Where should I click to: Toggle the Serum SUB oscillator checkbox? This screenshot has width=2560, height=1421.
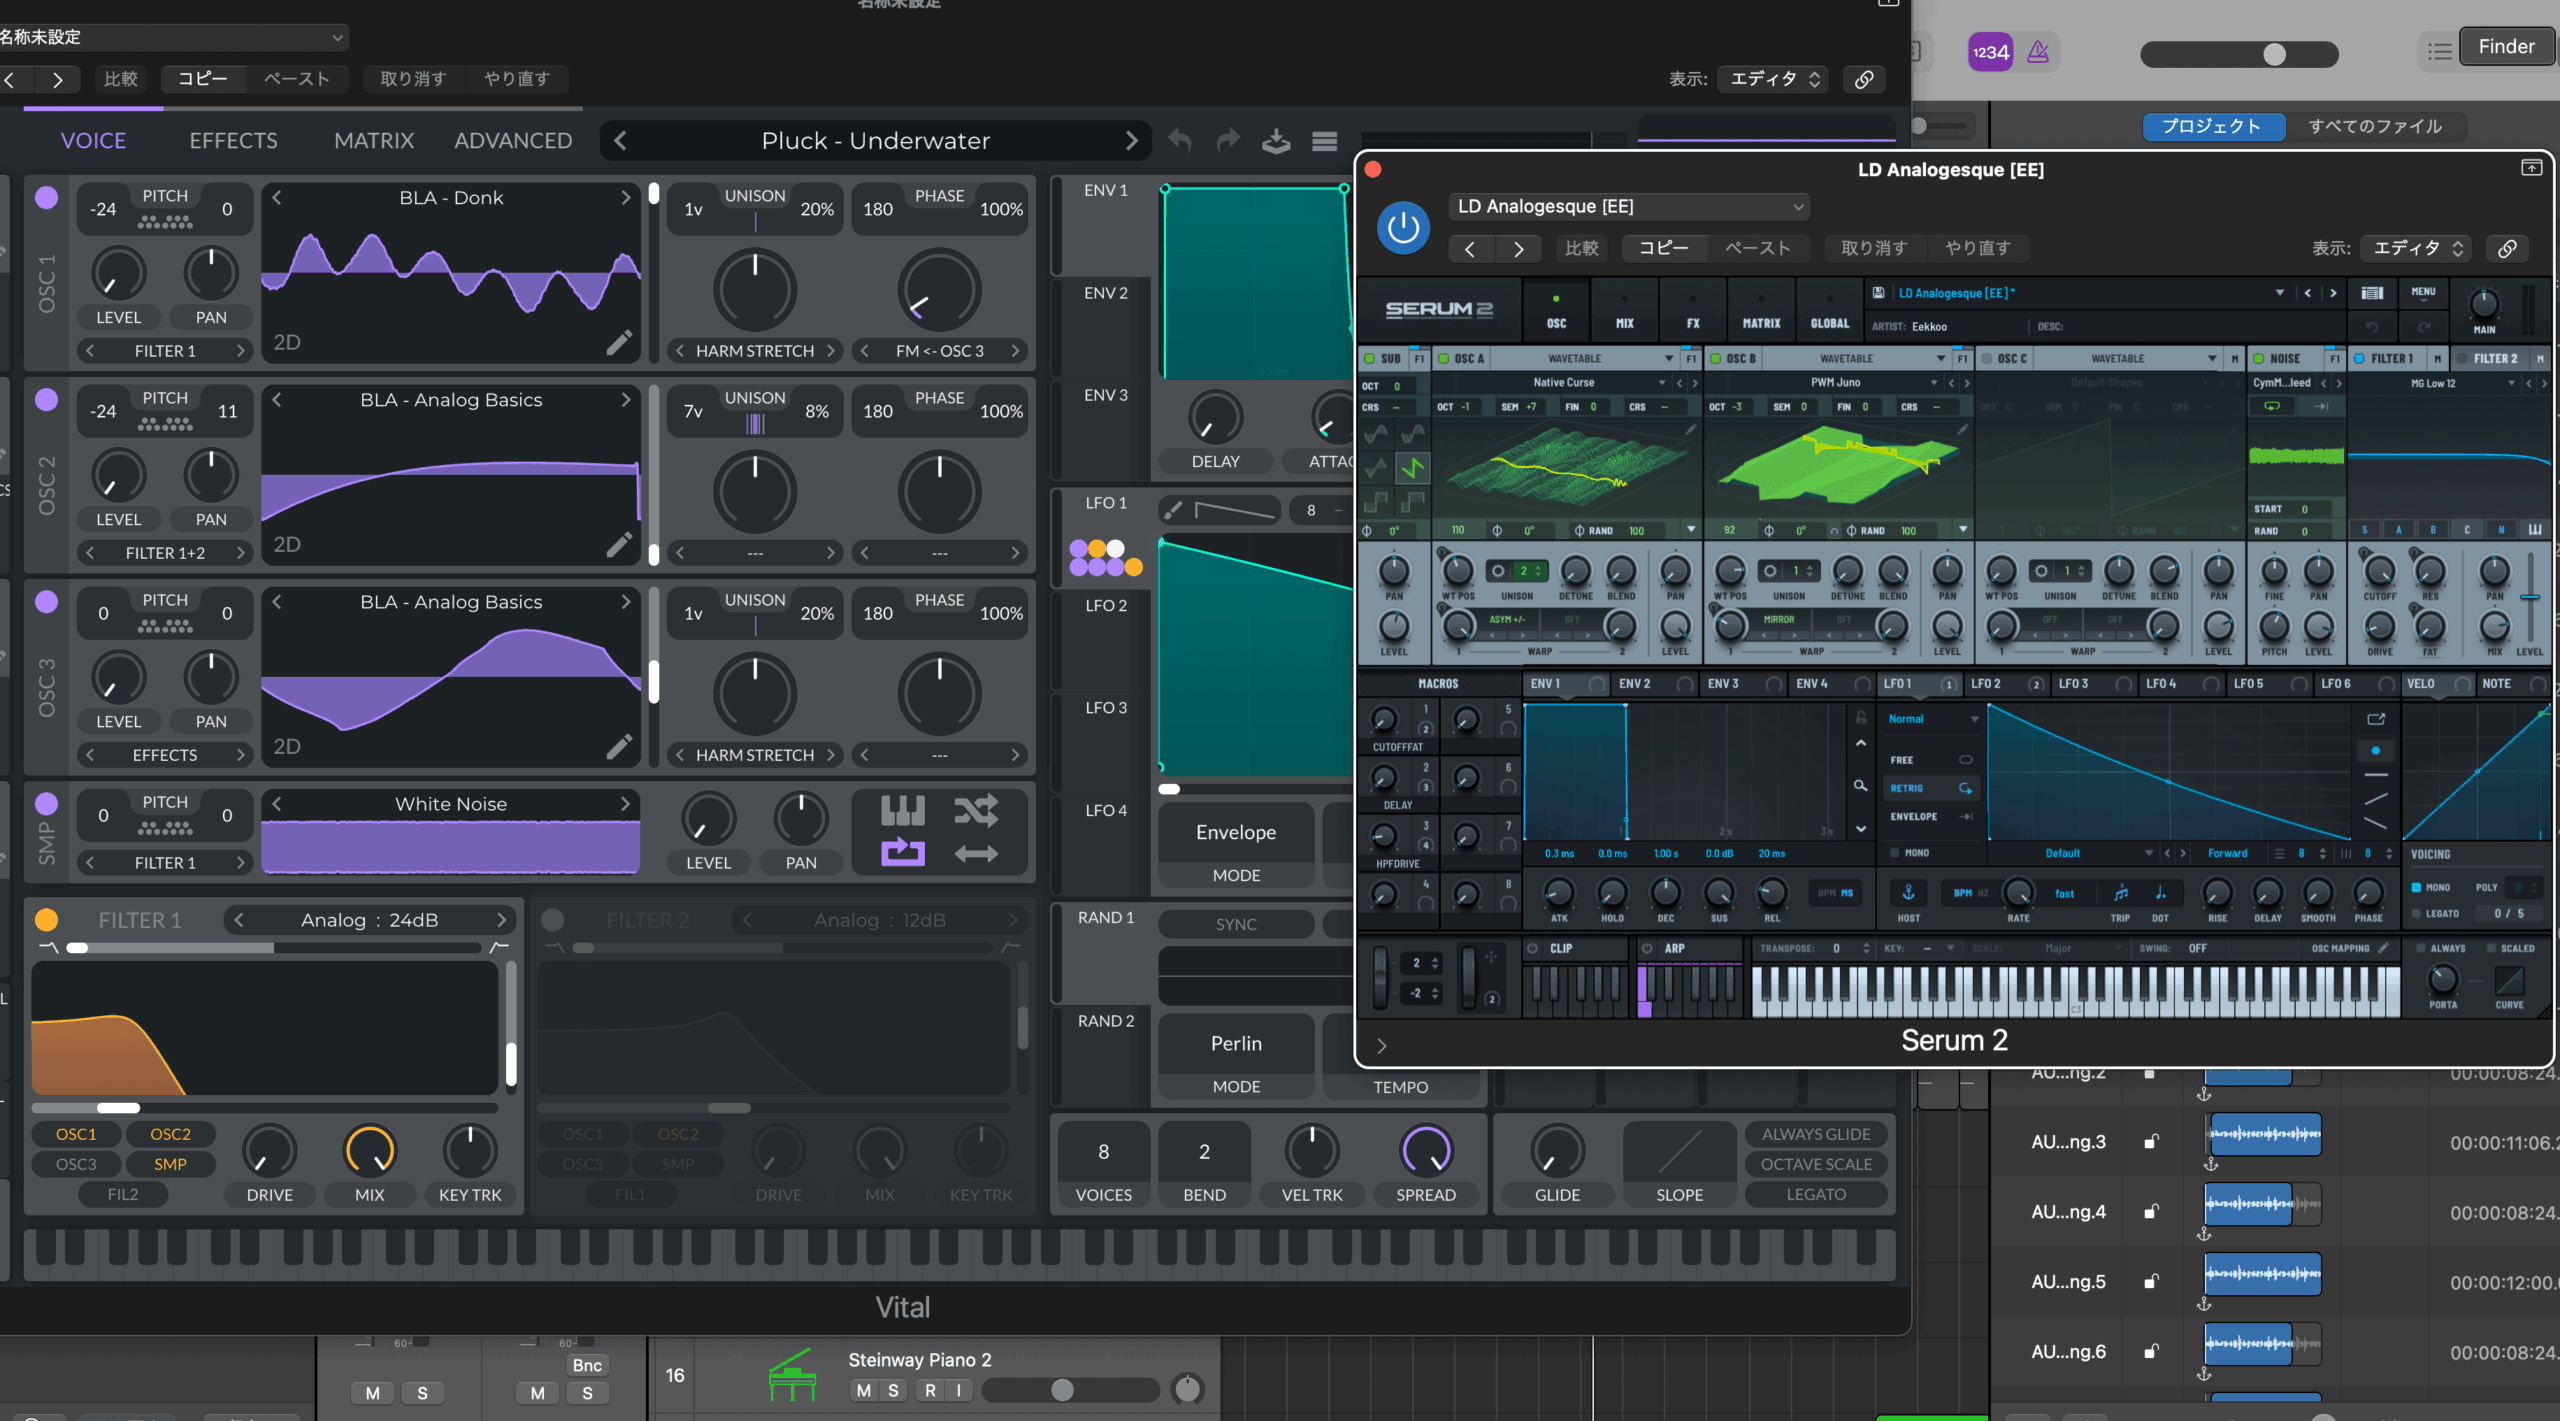pos(1369,358)
